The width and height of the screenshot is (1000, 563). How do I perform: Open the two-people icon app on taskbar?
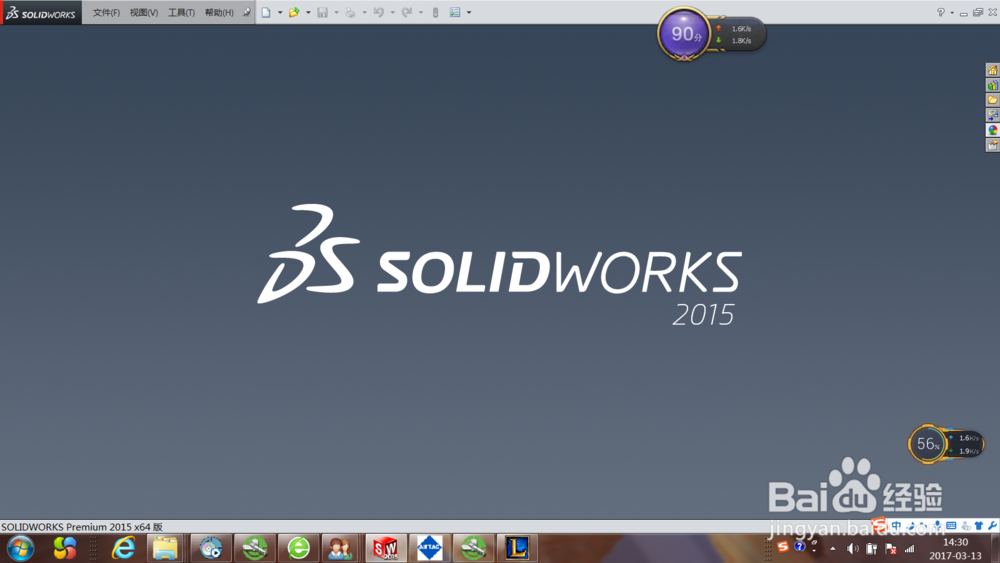pos(341,548)
